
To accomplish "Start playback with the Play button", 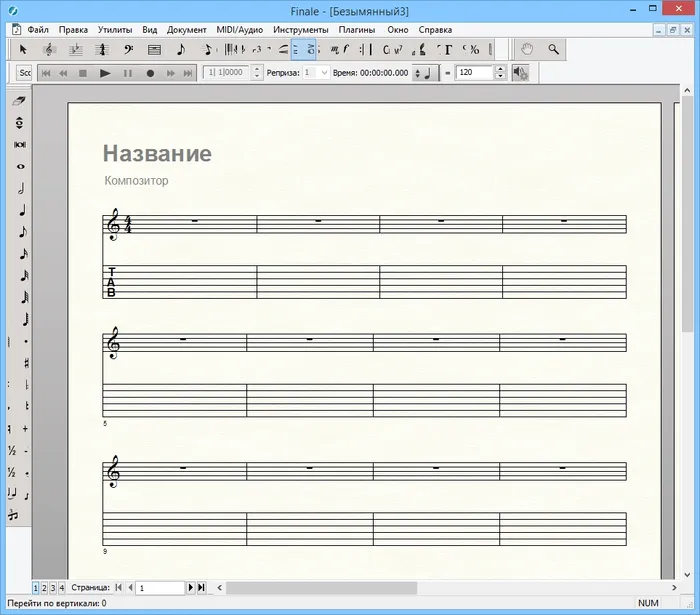I will (105, 73).
